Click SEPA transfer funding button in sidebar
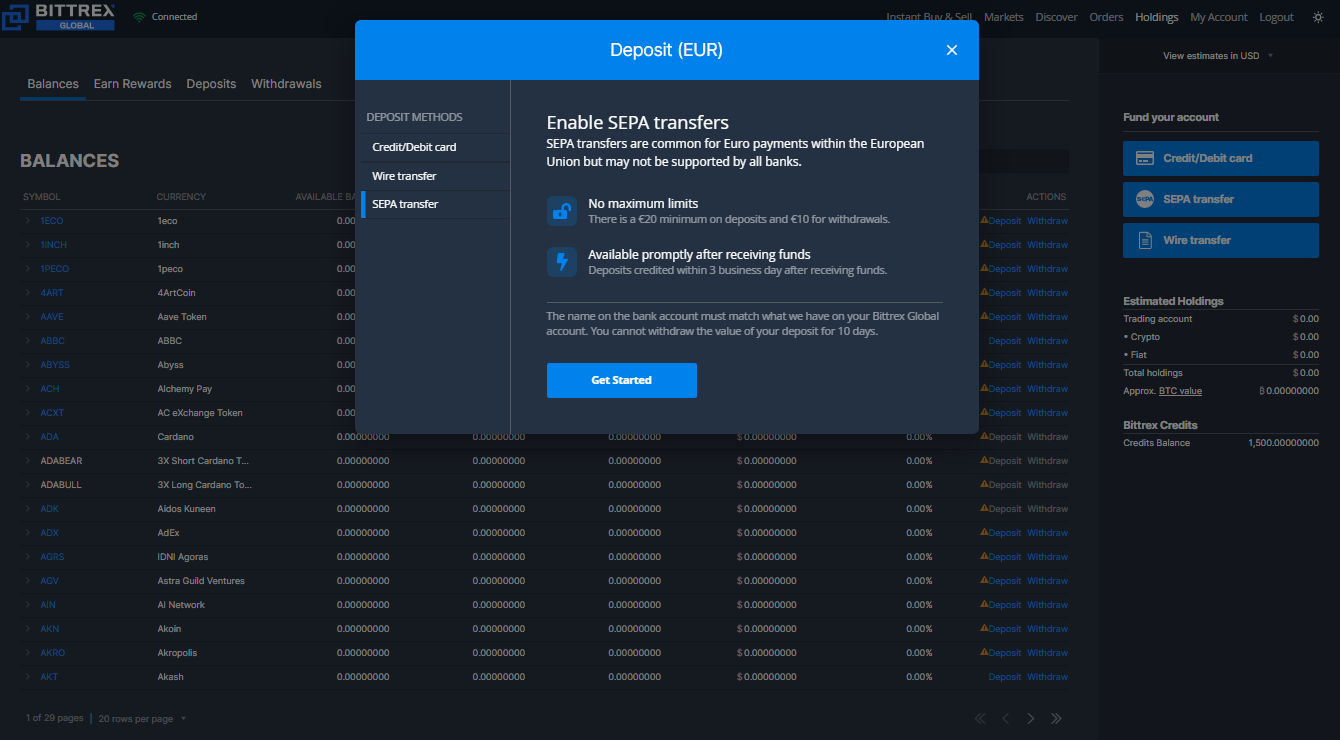Screen dimensions: 1340x740 pyautogui.click(x=1221, y=199)
